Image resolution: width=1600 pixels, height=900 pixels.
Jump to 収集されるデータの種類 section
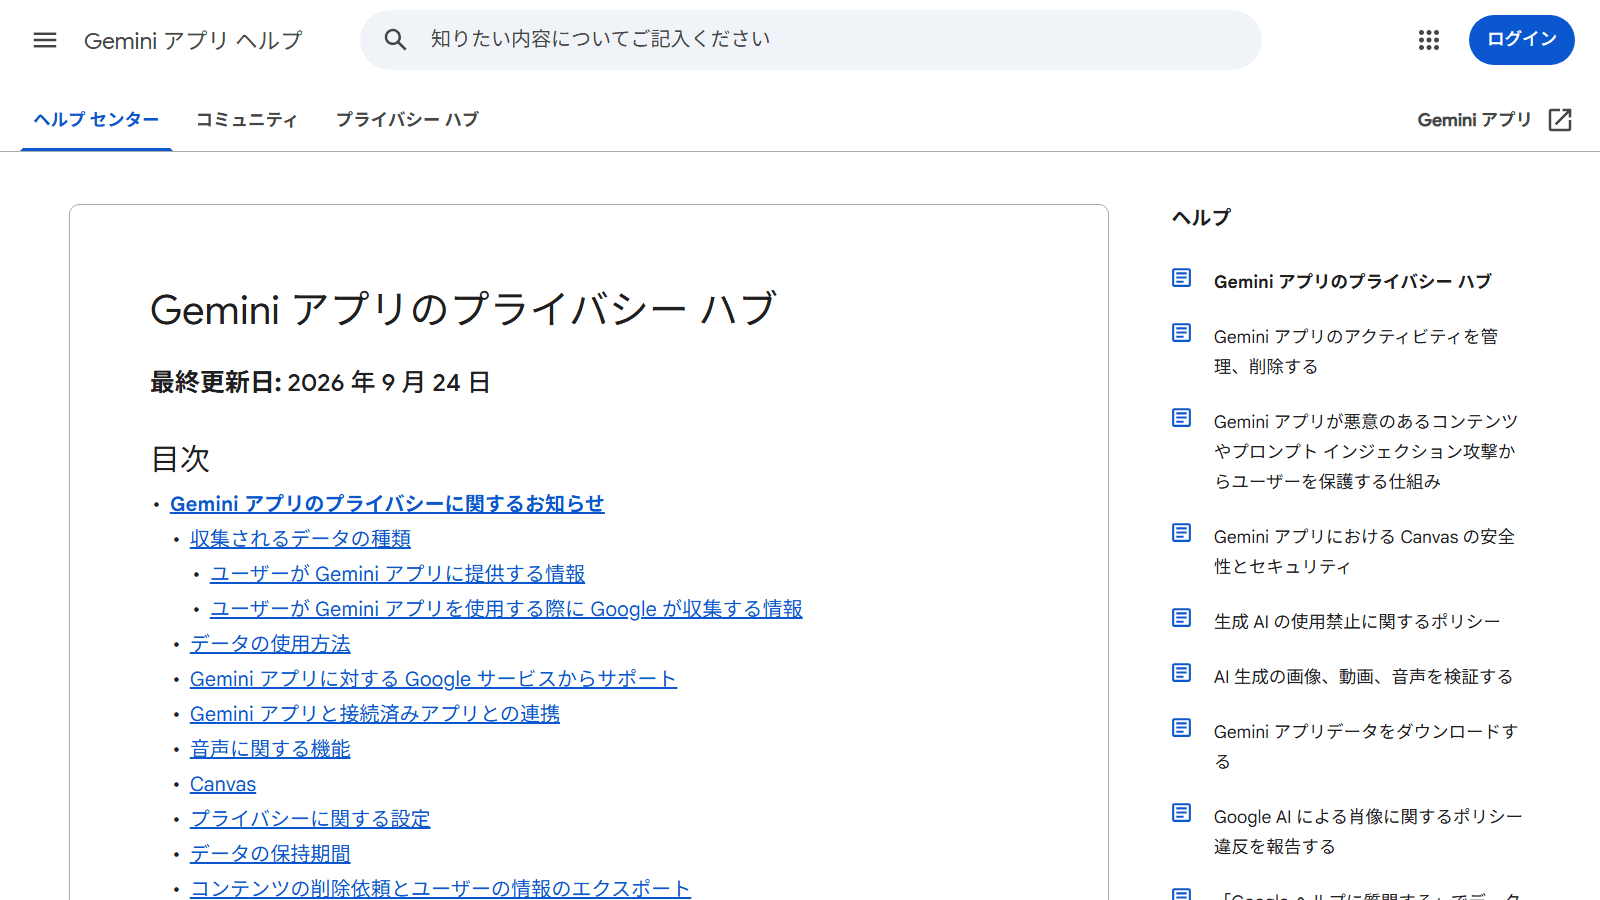coord(300,539)
